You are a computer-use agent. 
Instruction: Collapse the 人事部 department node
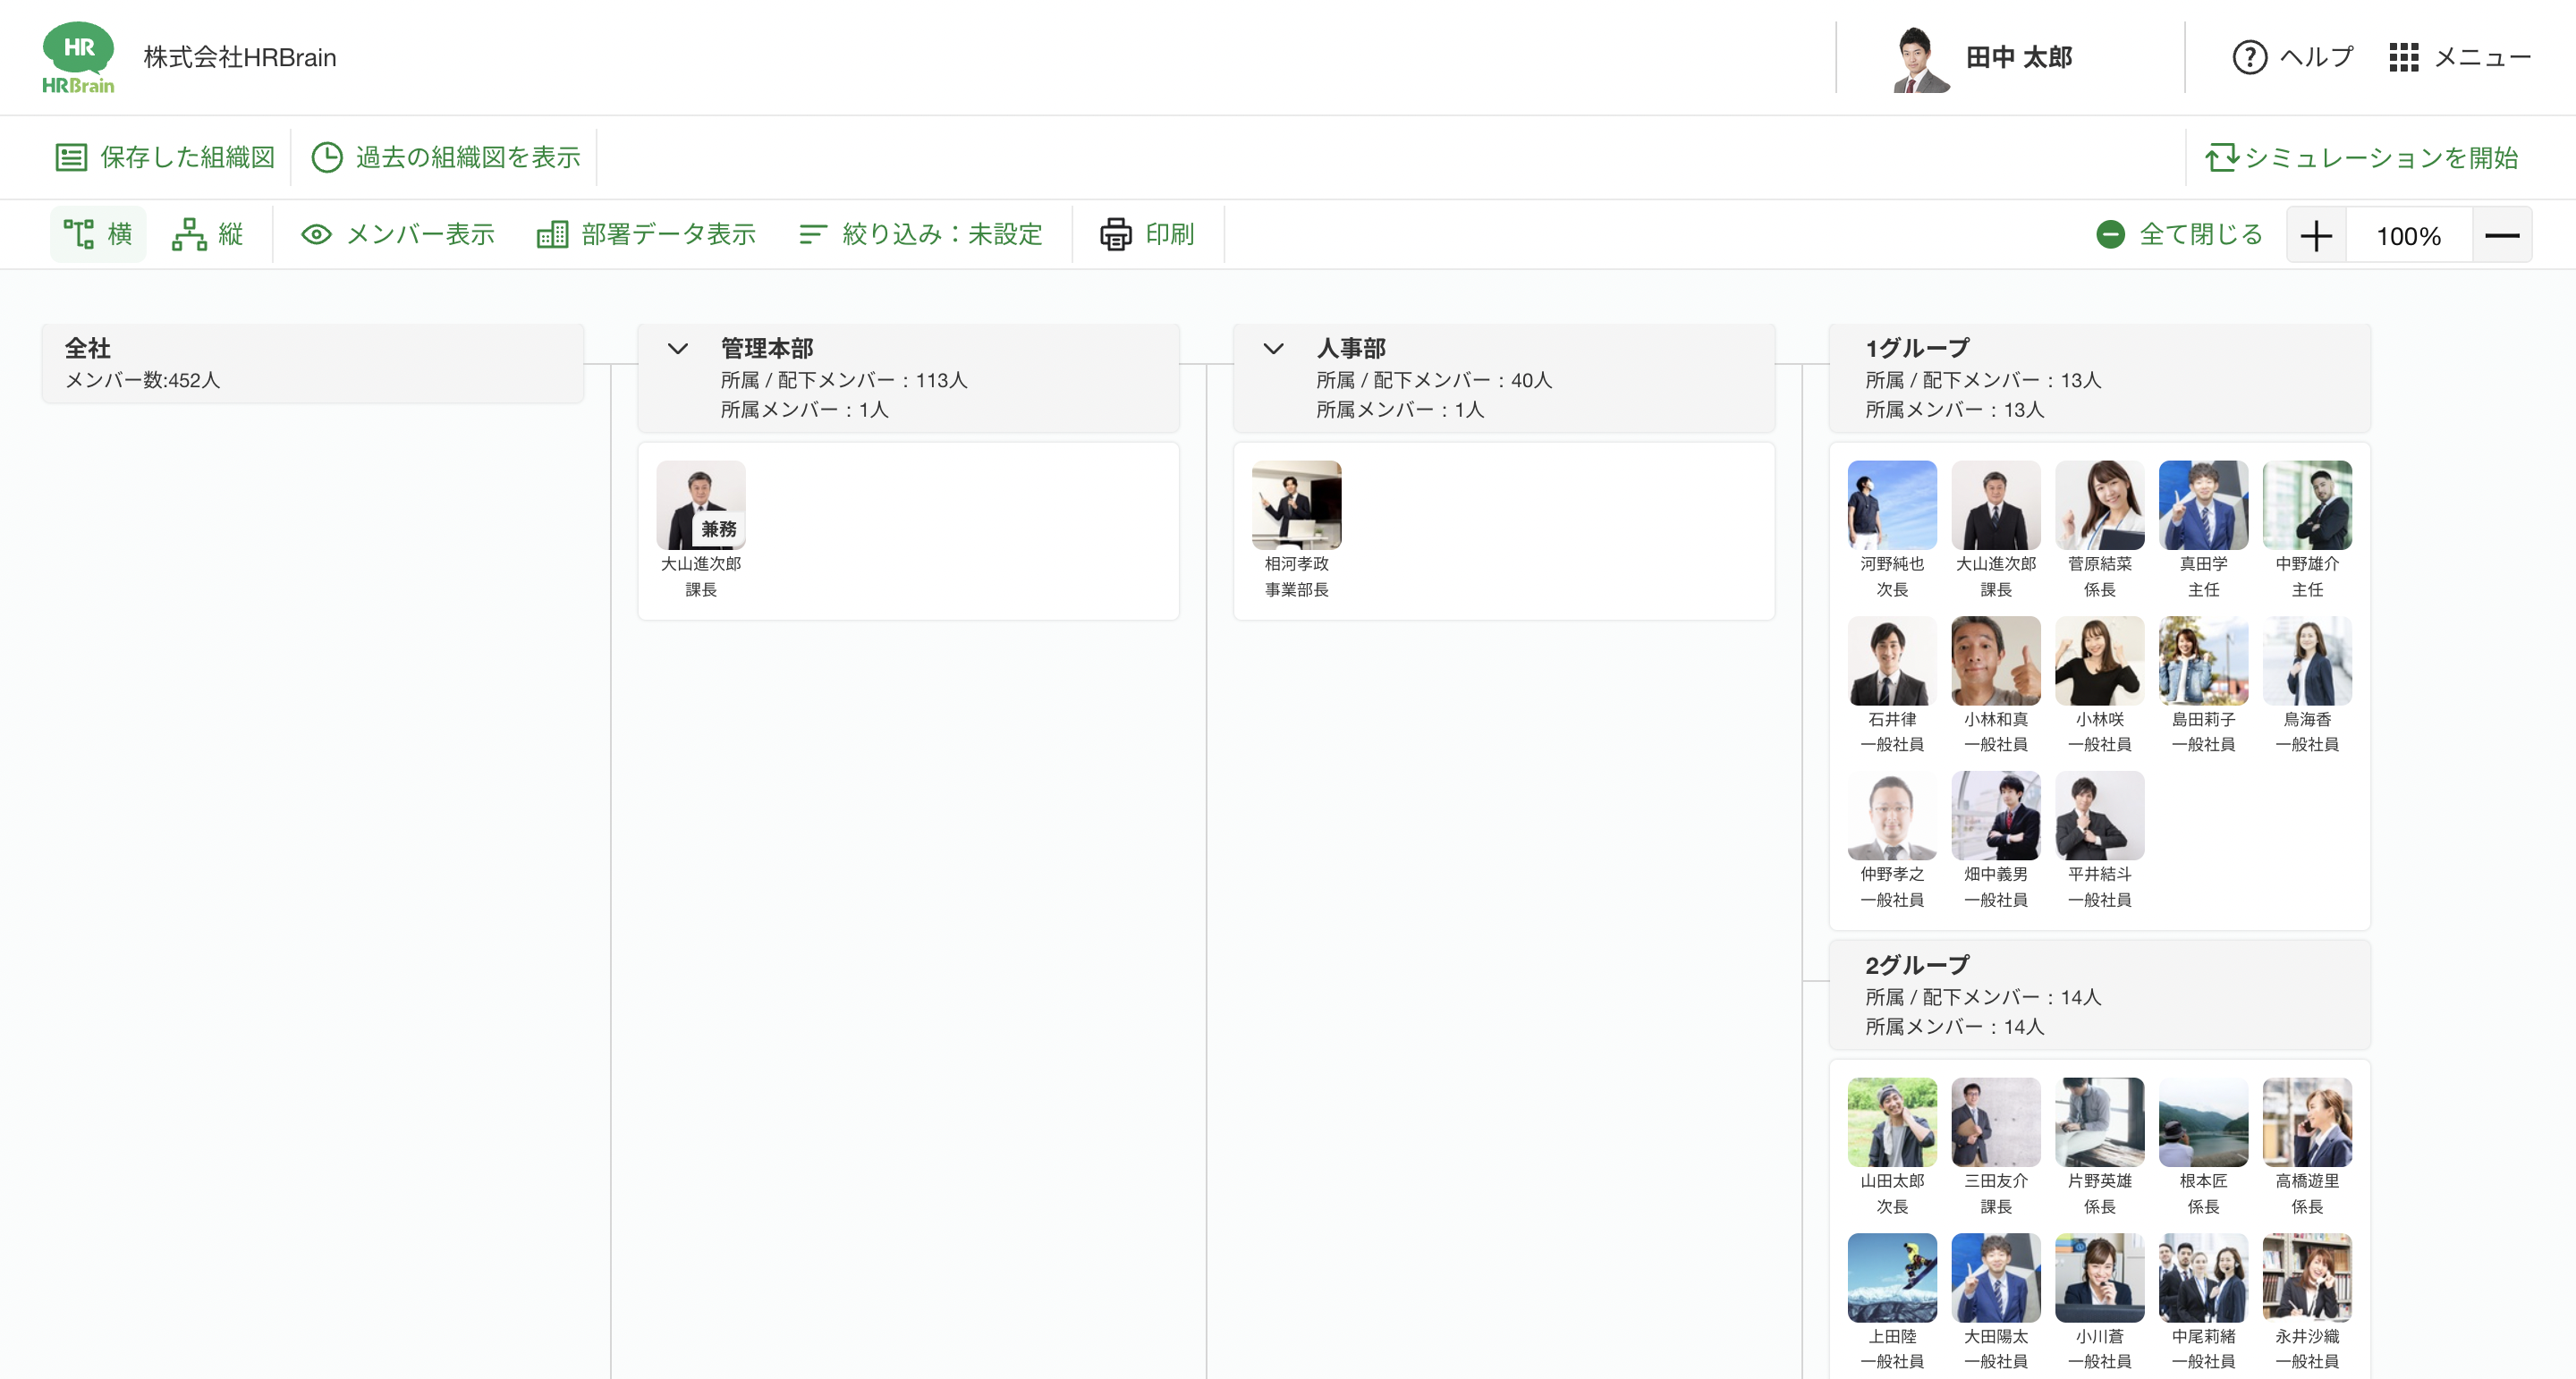pos(1273,348)
